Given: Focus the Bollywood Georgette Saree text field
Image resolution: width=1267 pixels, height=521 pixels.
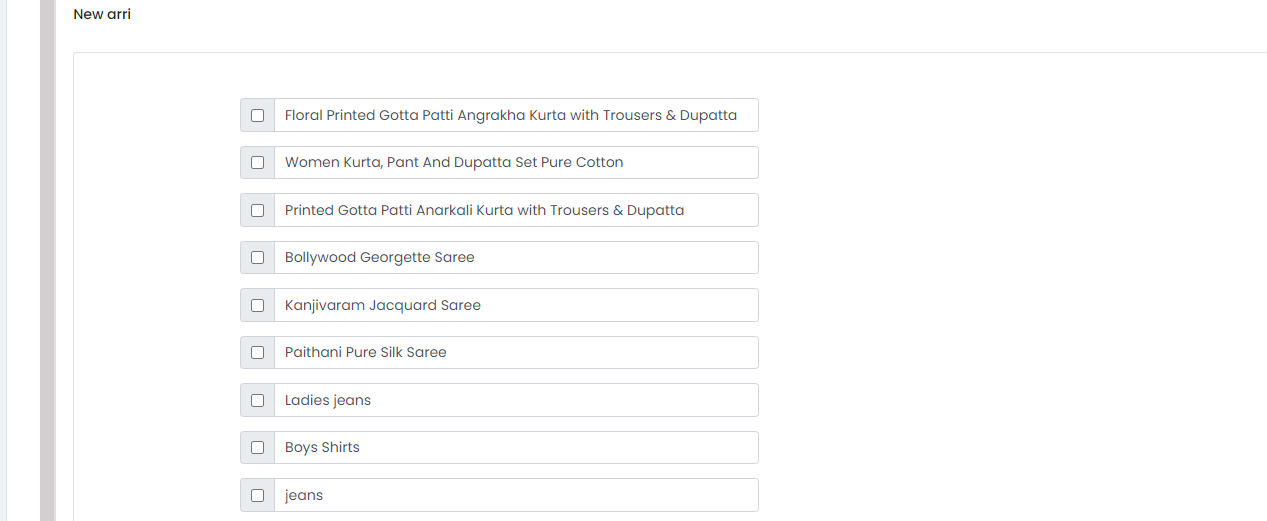Looking at the screenshot, I should 516,257.
